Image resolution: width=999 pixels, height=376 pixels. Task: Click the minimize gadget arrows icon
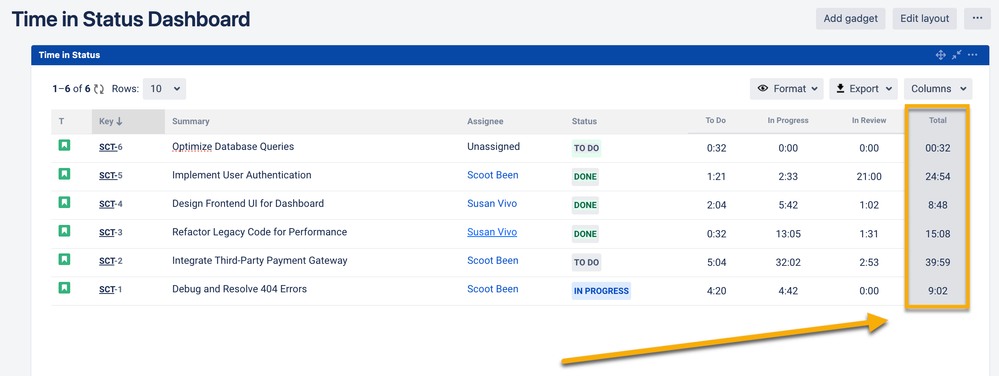pyautogui.click(x=956, y=55)
